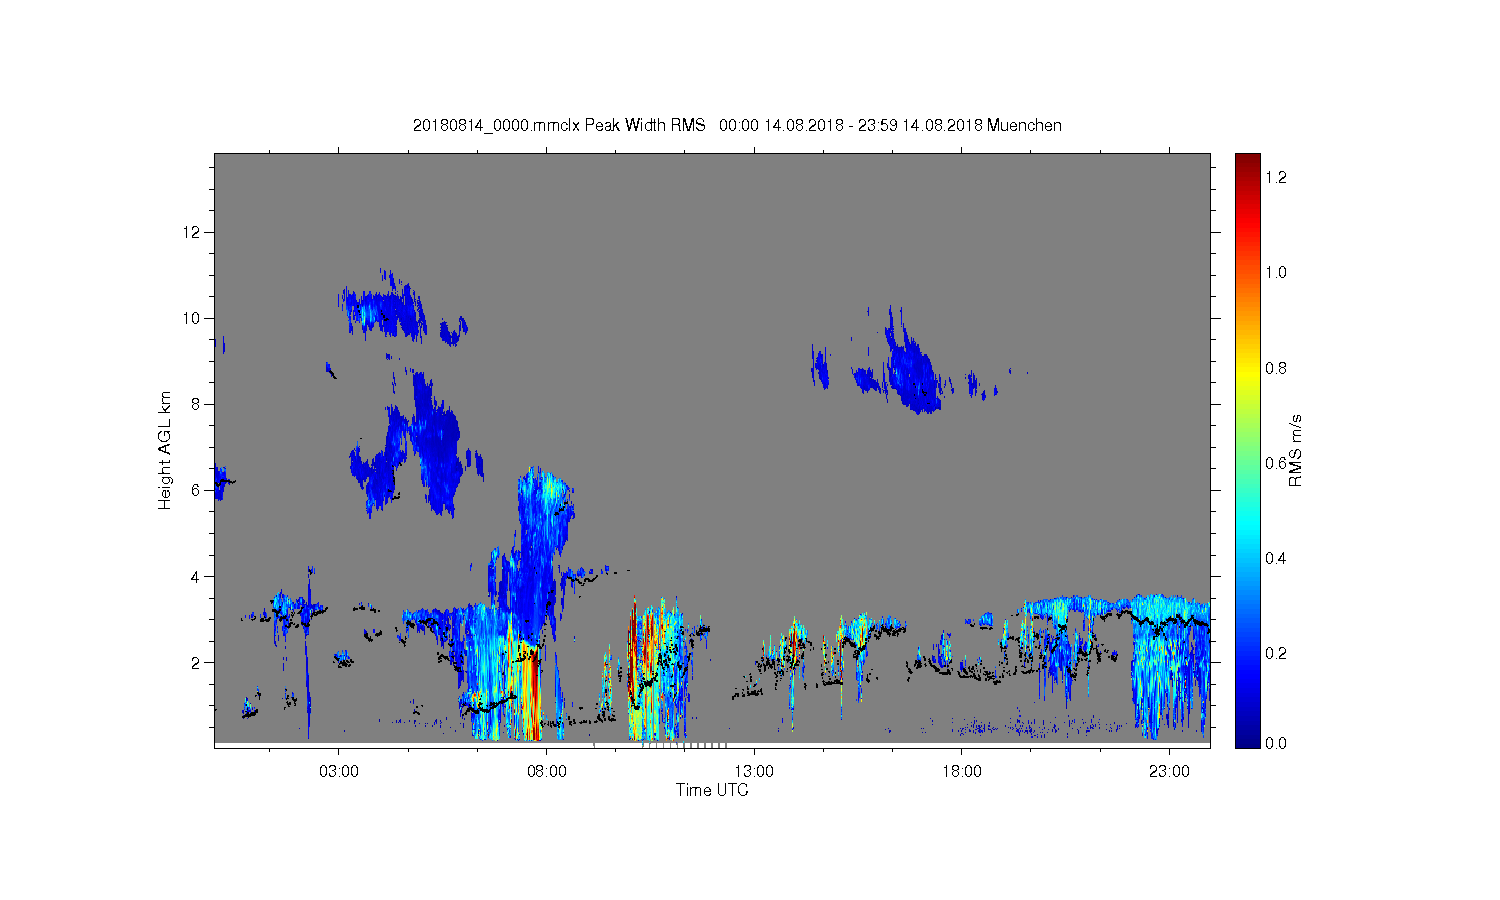Click the yellow band of the colorbar

1247,377
